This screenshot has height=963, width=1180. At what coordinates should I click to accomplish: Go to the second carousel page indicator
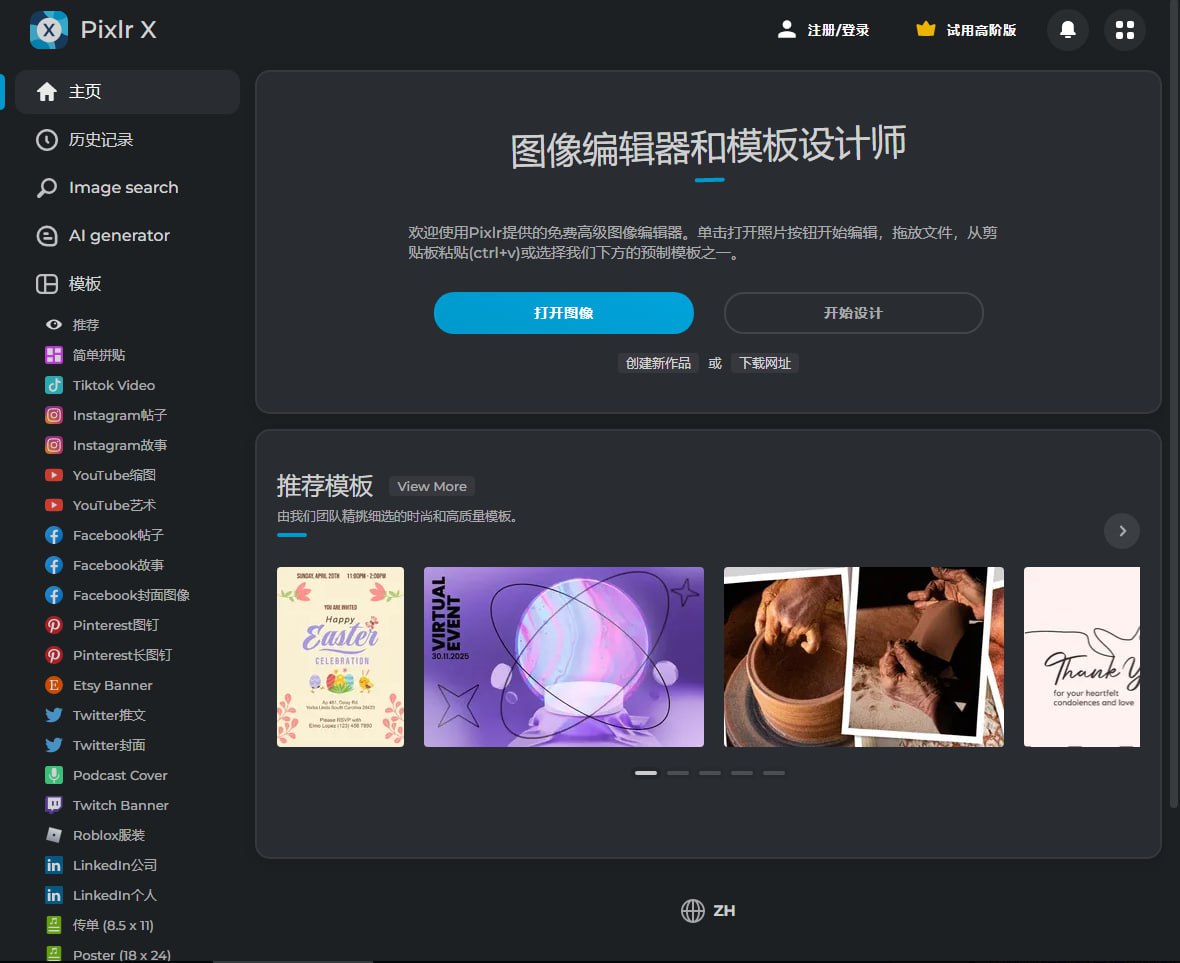tap(678, 773)
